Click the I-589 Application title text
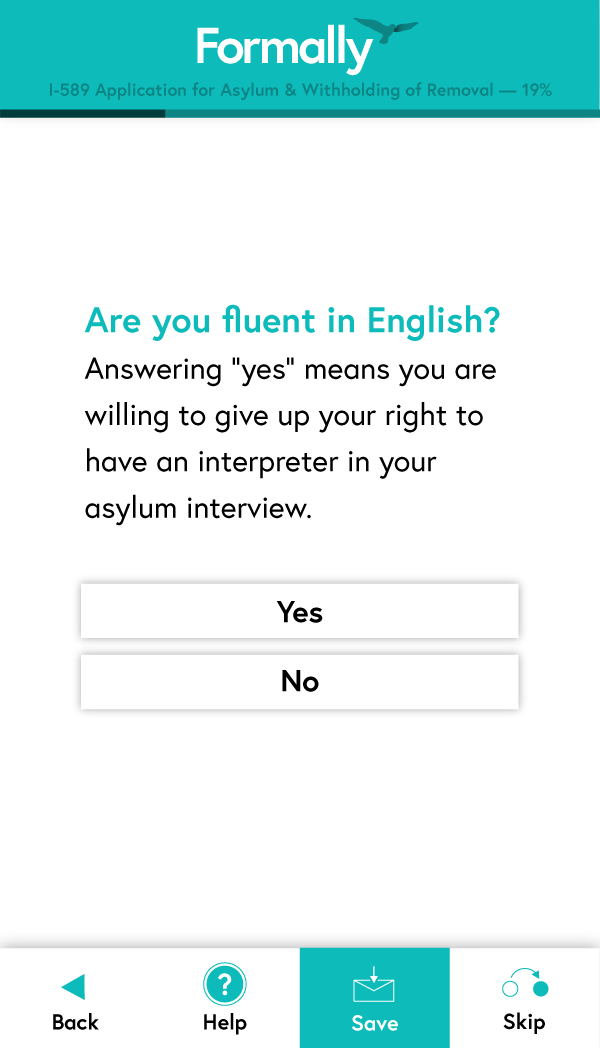The height and width of the screenshot is (1048, 600). (x=271, y=90)
